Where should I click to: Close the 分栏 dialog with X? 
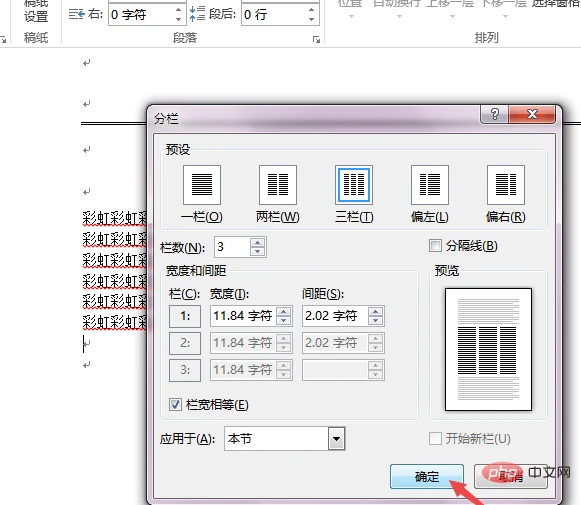[x=532, y=114]
